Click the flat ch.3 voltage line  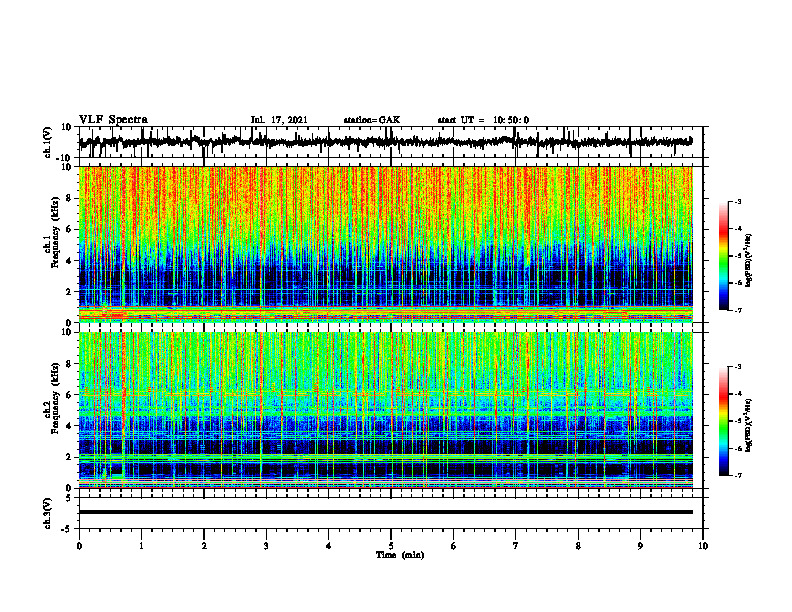(385, 512)
